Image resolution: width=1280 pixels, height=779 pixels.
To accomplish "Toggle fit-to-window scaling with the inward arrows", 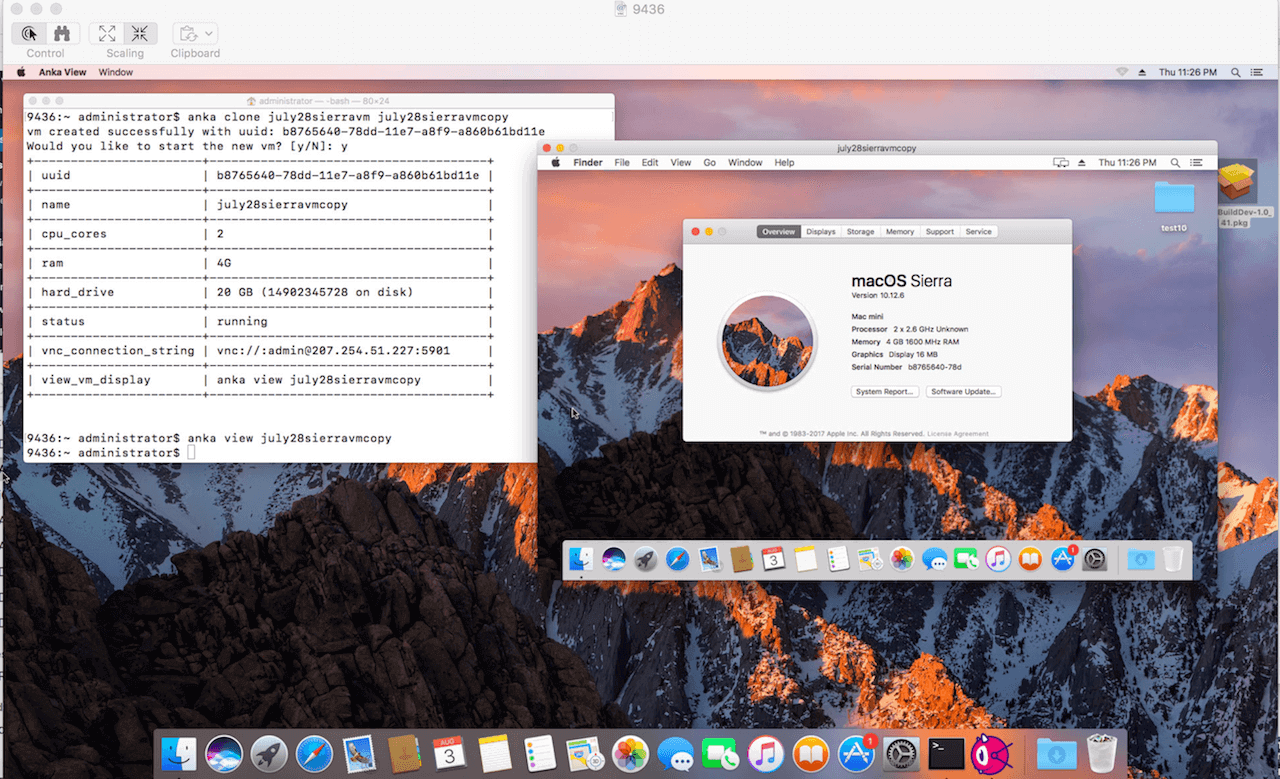I will pyautogui.click(x=141, y=33).
